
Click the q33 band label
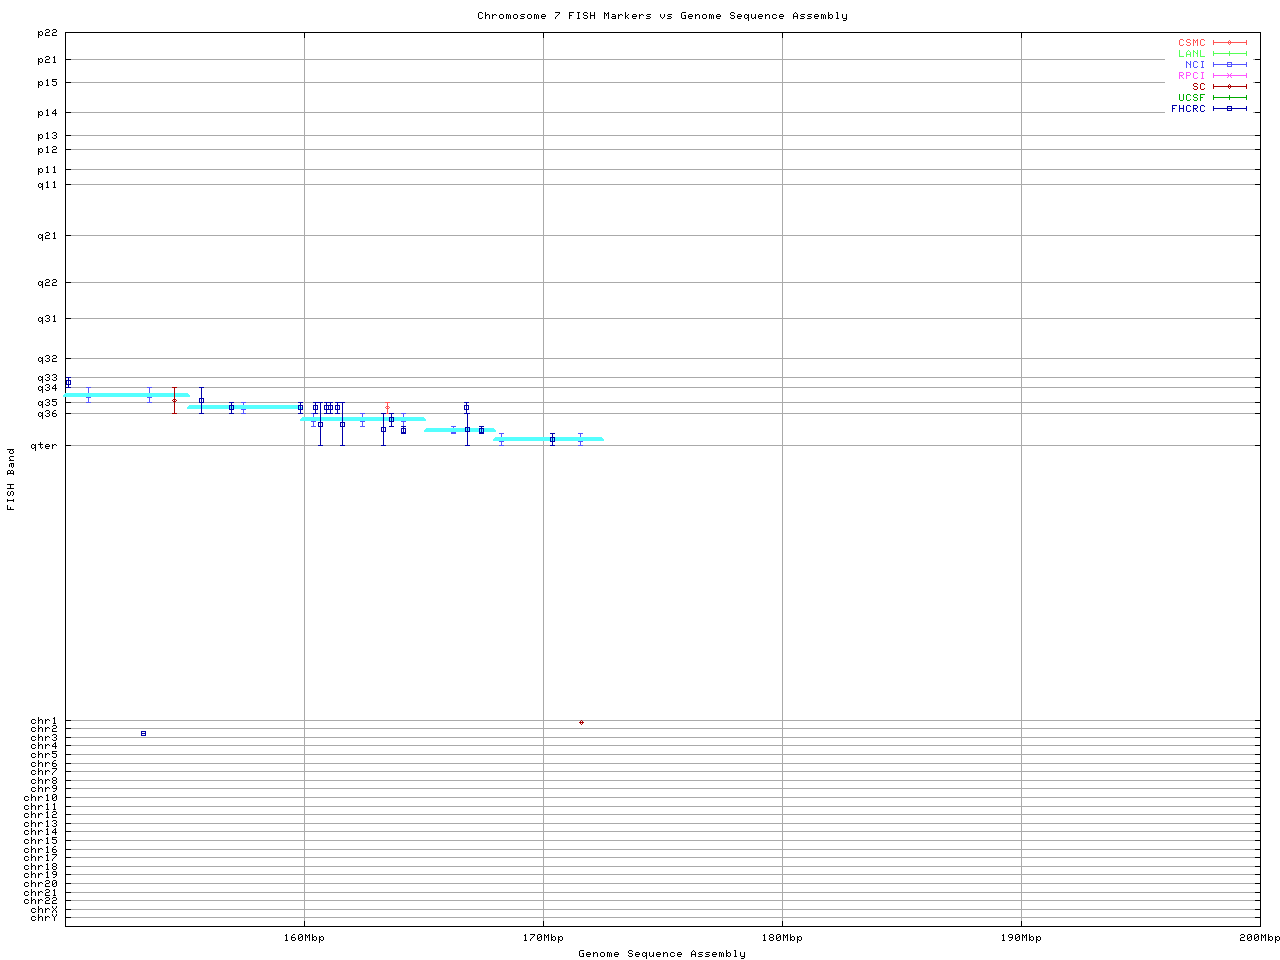pos(47,378)
